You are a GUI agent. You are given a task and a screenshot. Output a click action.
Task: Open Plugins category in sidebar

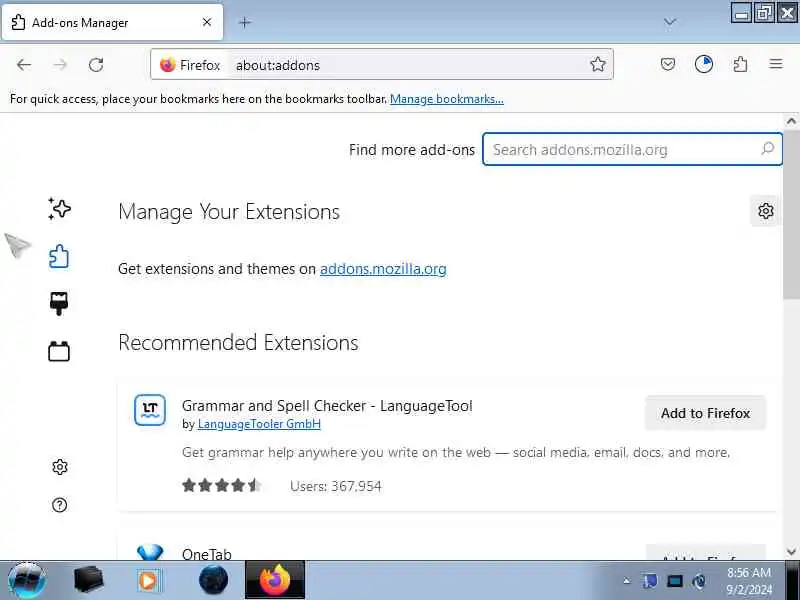point(59,351)
